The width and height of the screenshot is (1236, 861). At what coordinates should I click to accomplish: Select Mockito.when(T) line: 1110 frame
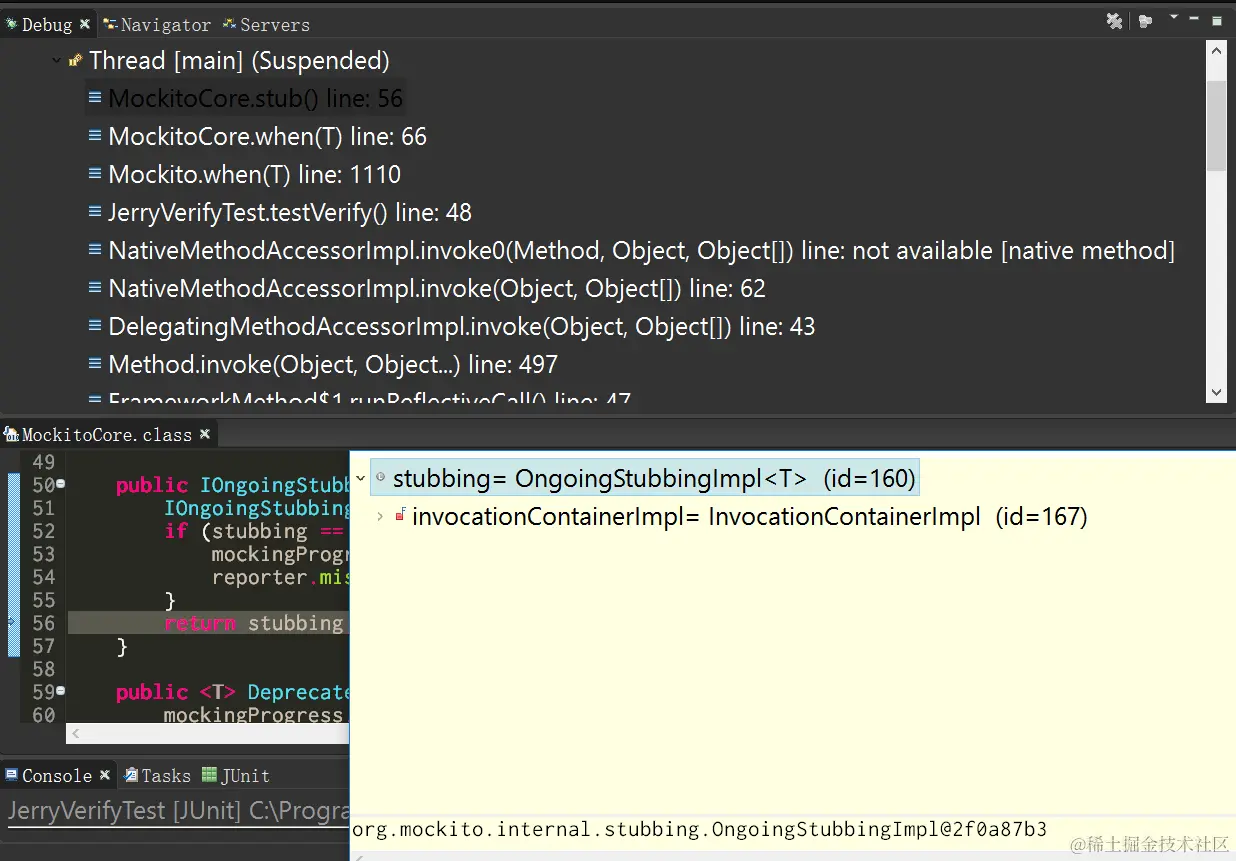click(x=254, y=174)
